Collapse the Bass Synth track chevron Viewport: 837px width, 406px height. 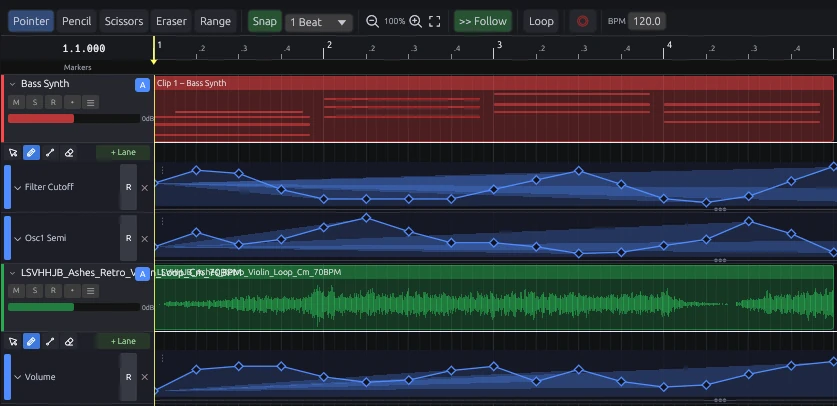[12, 84]
